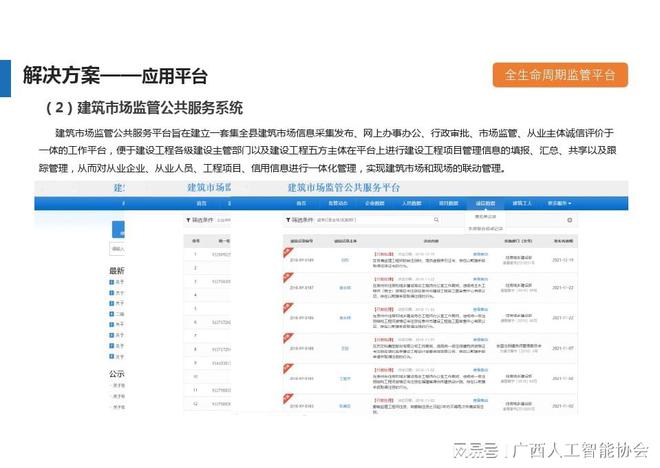Switch to the 企业数据 navigation tab

[x=375, y=203]
